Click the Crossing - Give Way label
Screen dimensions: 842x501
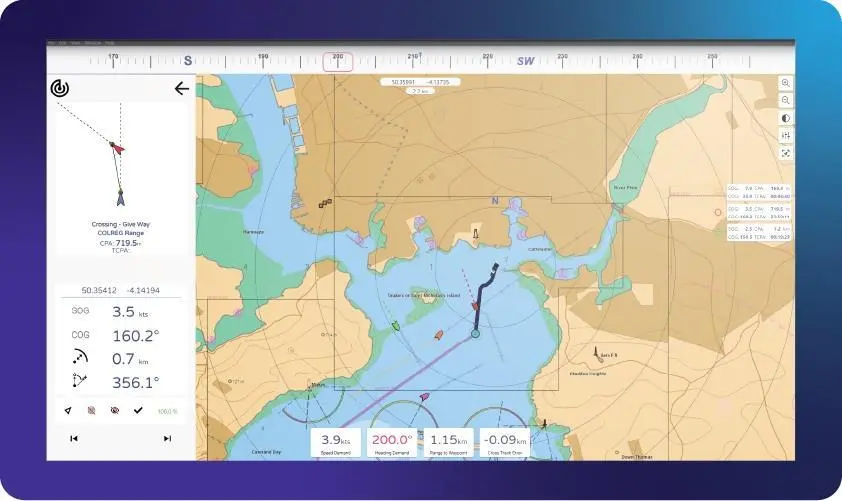[x=121, y=224]
